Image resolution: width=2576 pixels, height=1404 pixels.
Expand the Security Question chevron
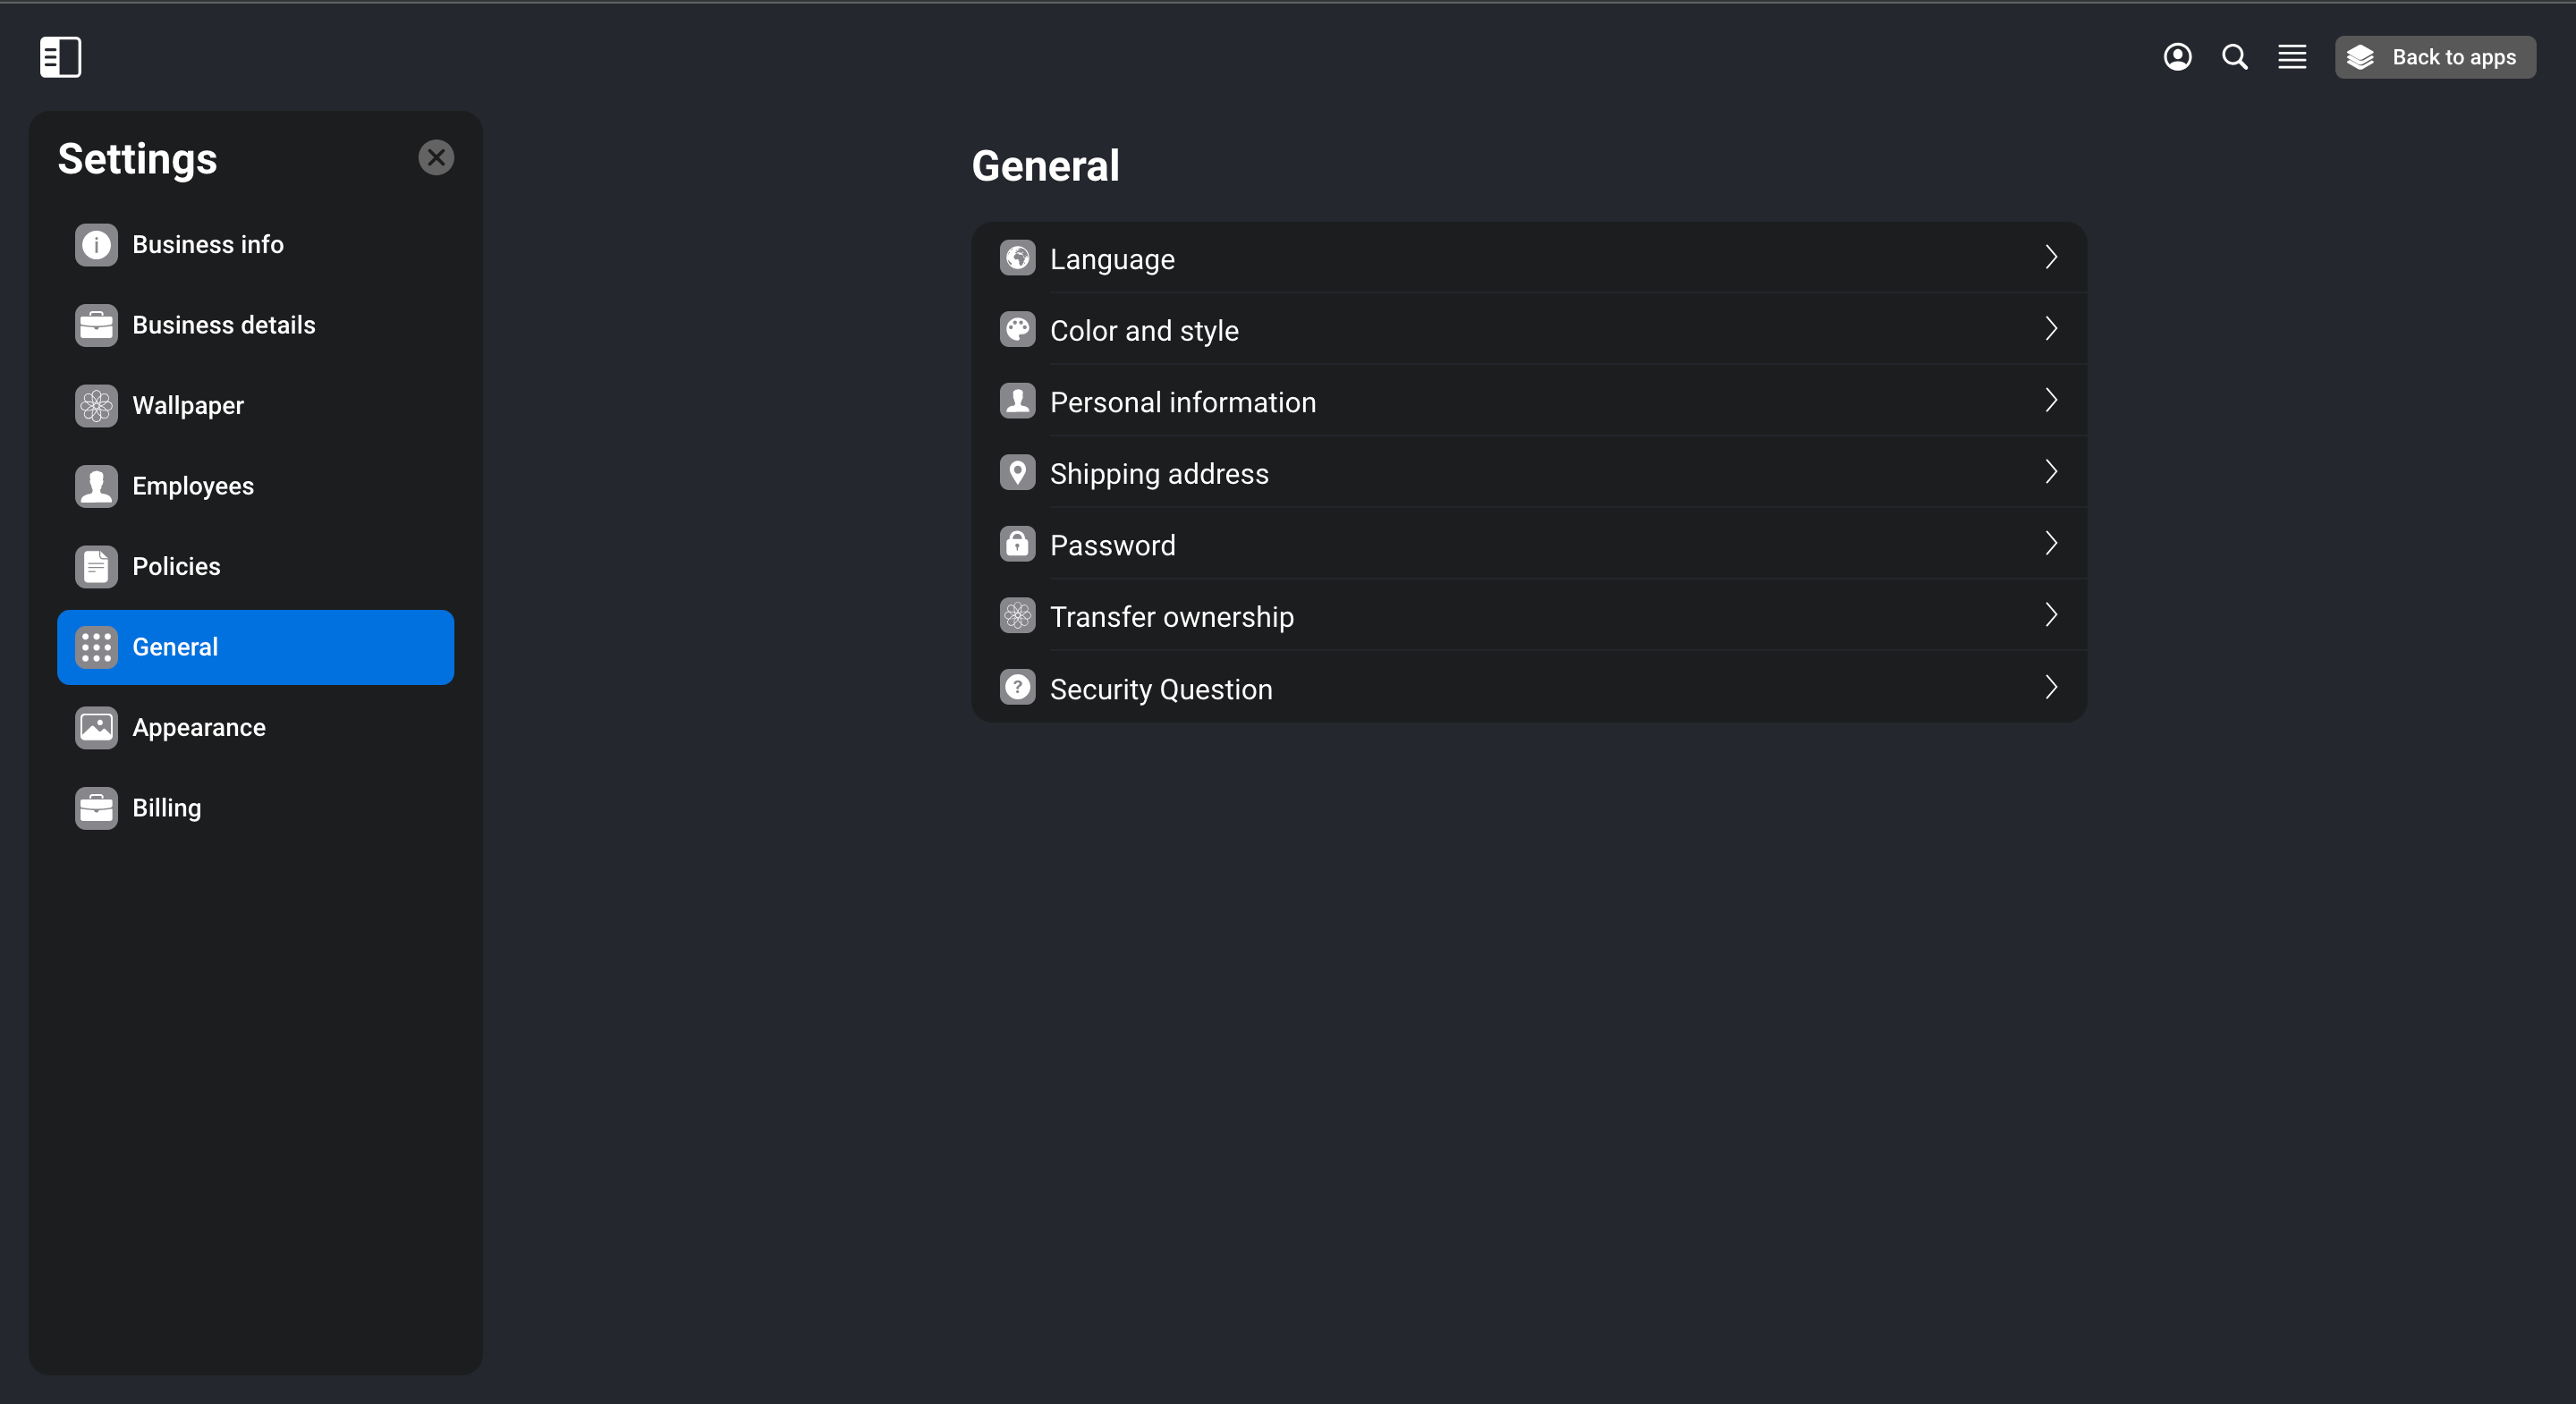click(2051, 687)
